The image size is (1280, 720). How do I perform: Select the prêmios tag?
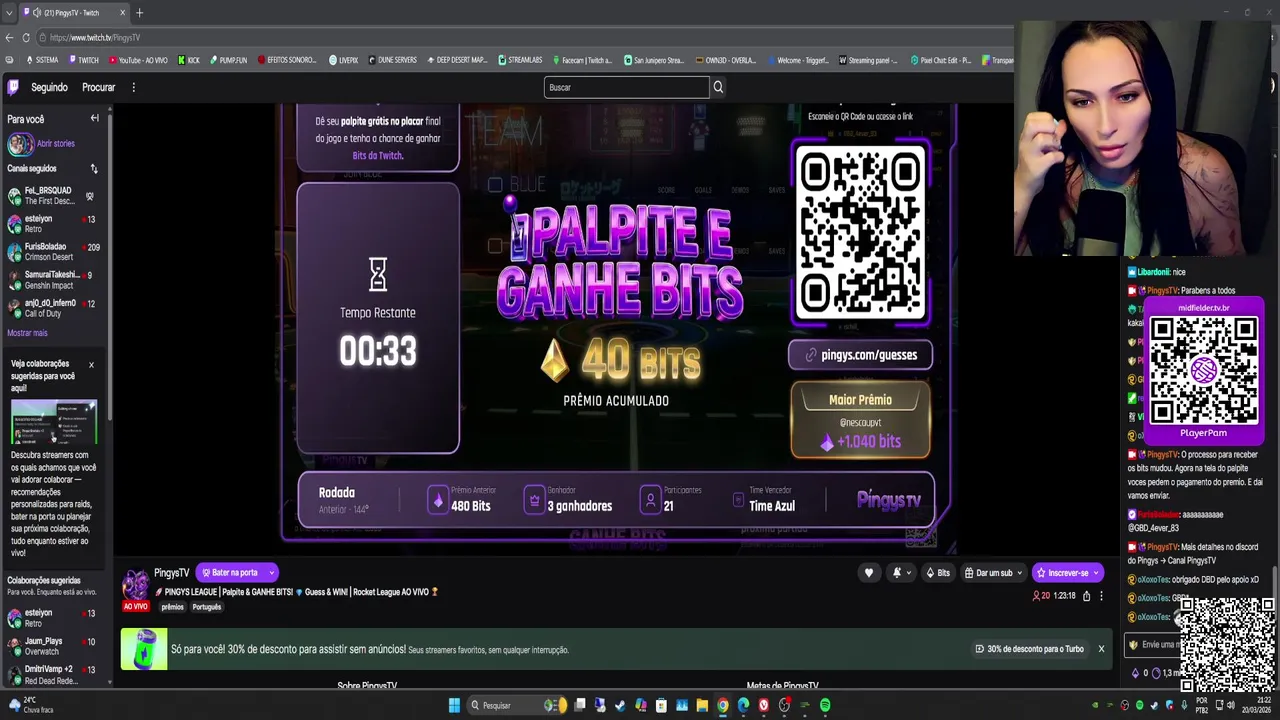pos(172,607)
